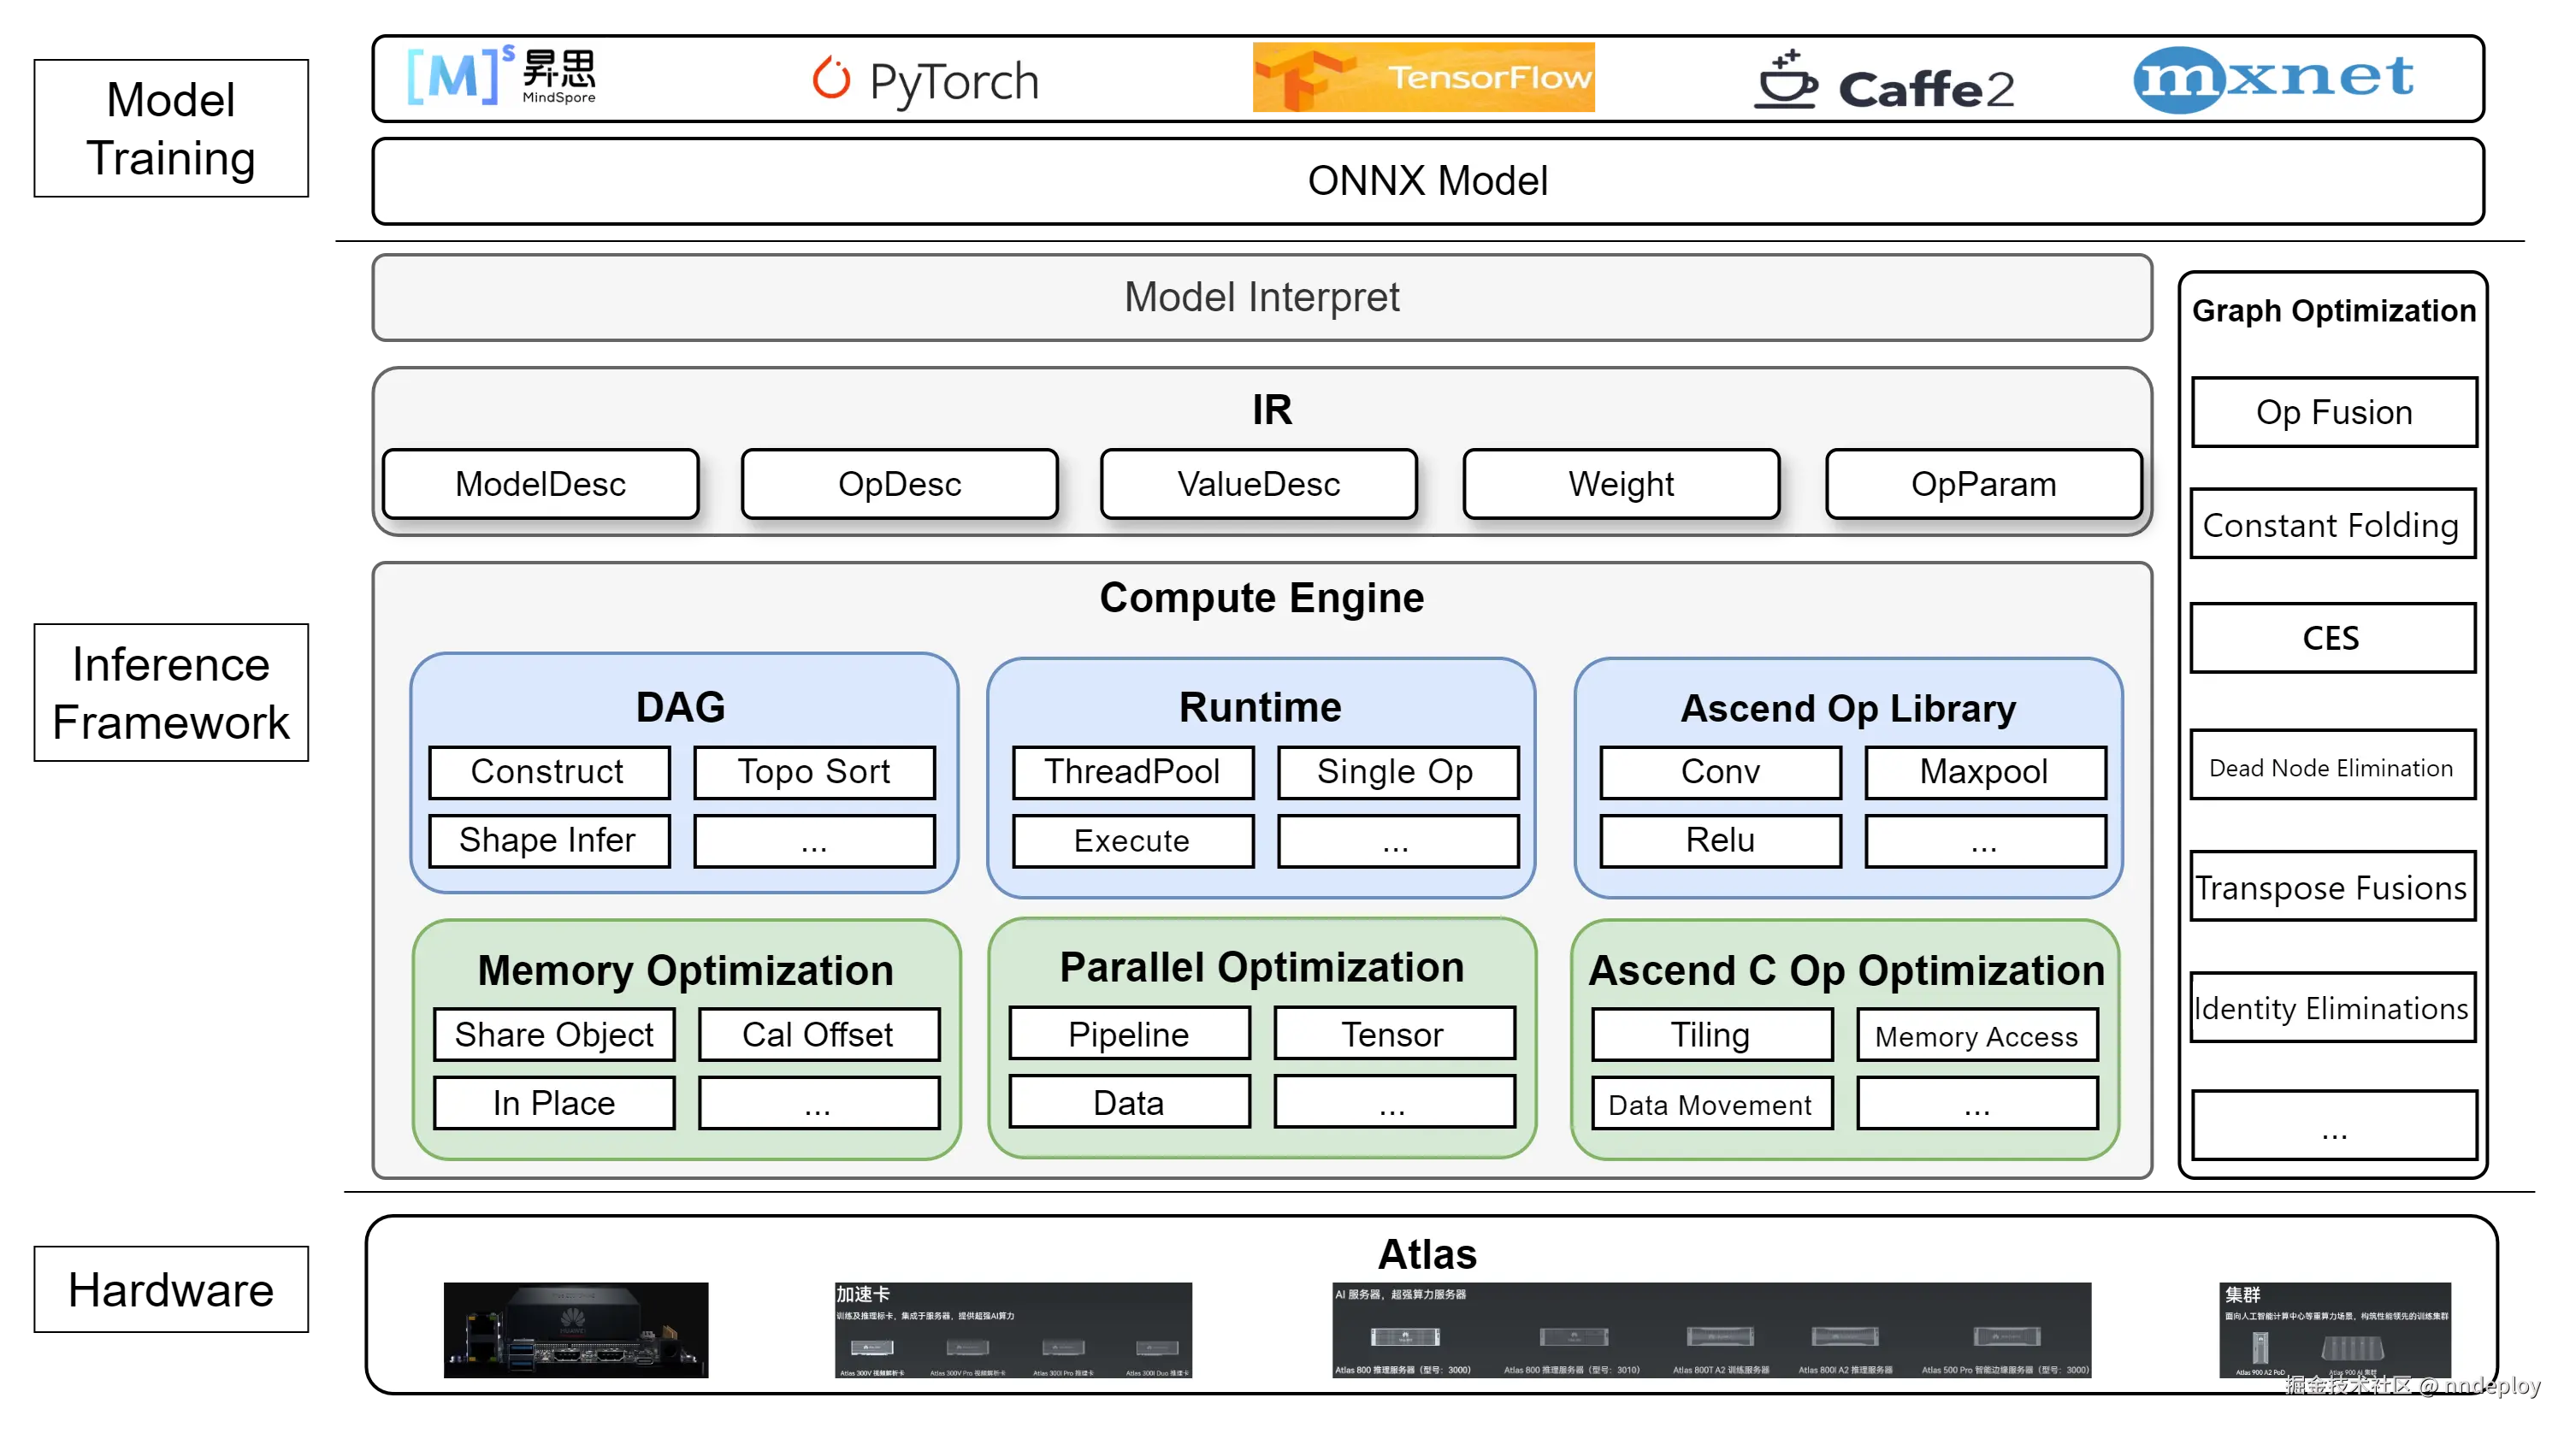The width and height of the screenshot is (2576, 1433).
Task: Select the Pipeline box in Parallel Optimization
Action: click(1129, 1033)
